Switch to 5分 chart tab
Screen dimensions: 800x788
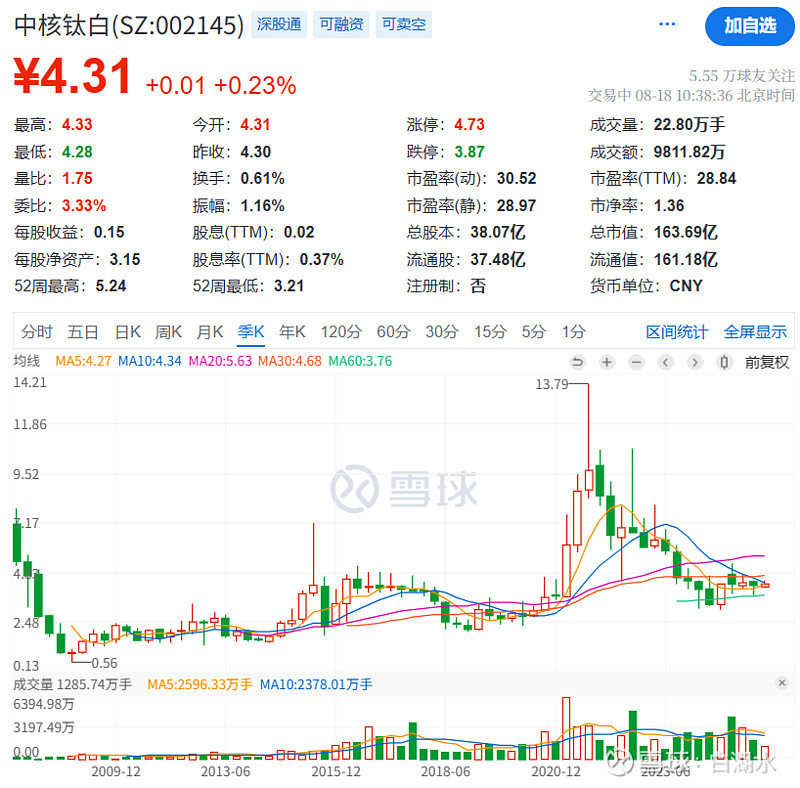coord(534,332)
